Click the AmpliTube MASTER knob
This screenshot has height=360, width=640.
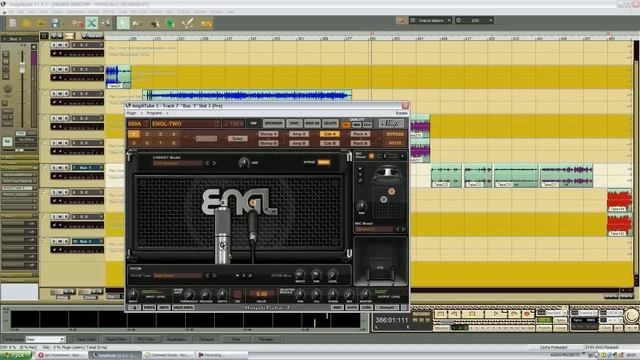pyautogui.click(x=365, y=294)
